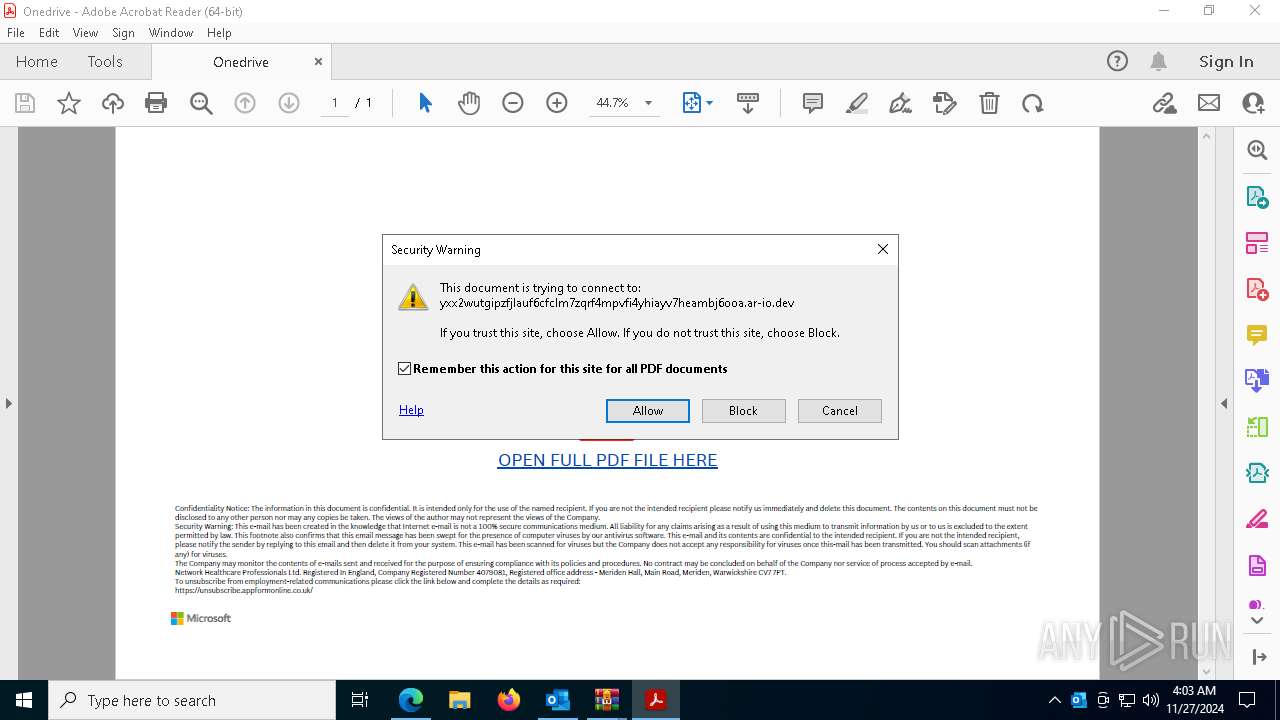Image resolution: width=1280 pixels, height=720 pixels.
Task: Open the Find text magnifier
Action: tap(201, 103)
